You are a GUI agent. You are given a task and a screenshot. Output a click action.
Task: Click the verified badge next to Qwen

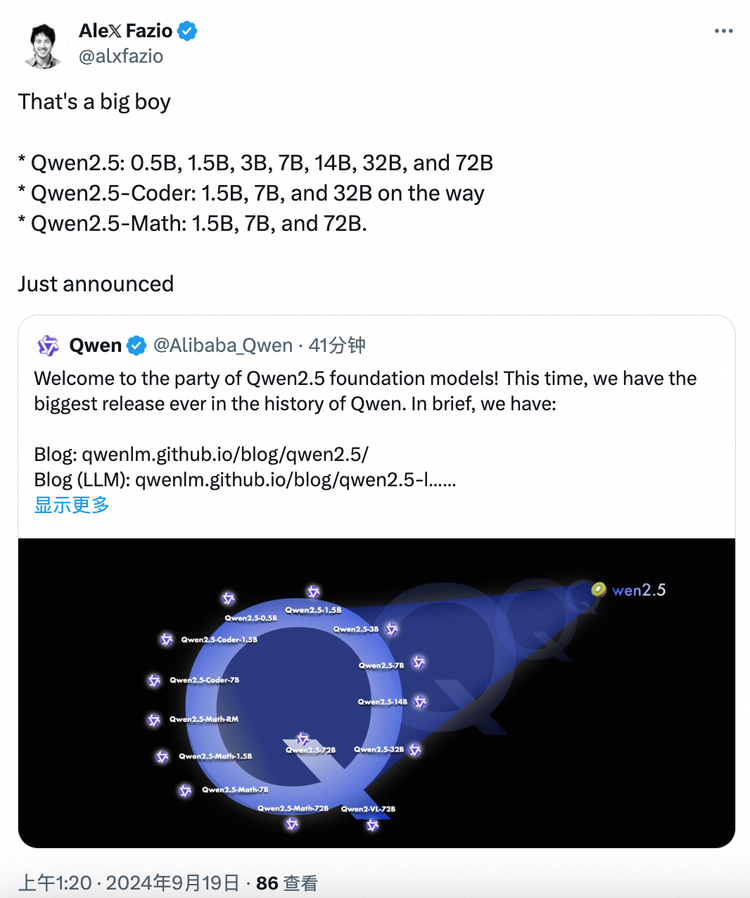point(137,346)
